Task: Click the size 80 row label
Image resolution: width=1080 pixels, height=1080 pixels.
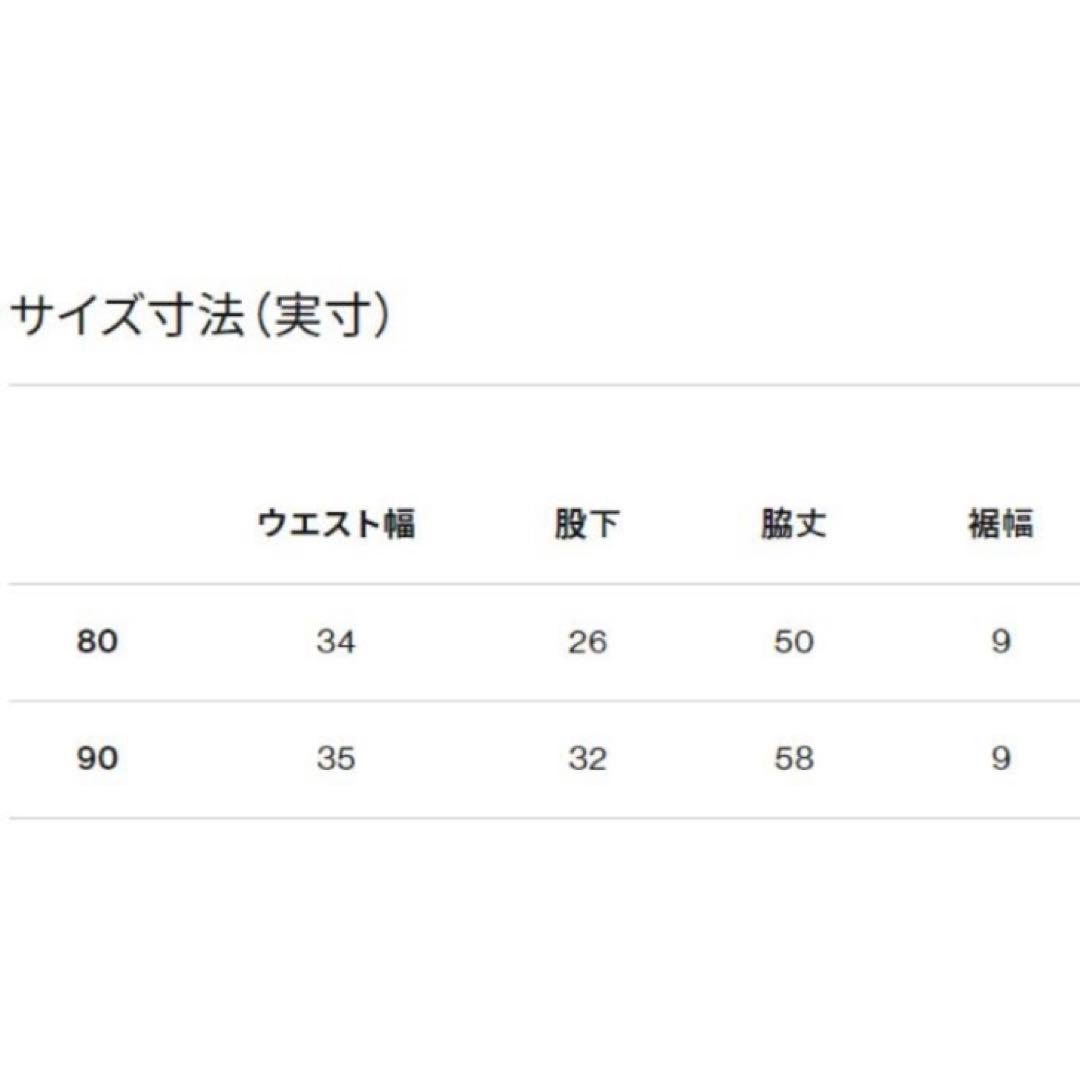Action: [x=97, y=642]
